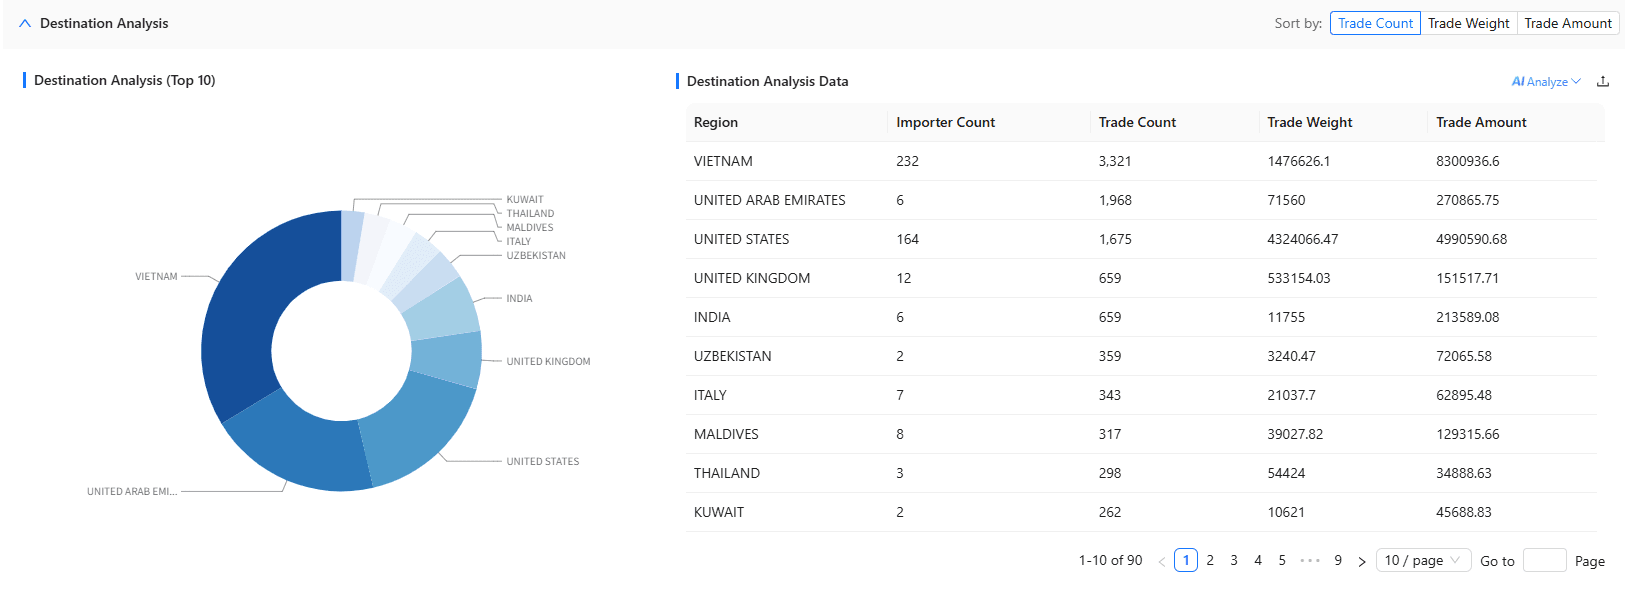The image size is (1625, 608).
Task: Go to page 3 of results
Action: (1234, 560)
